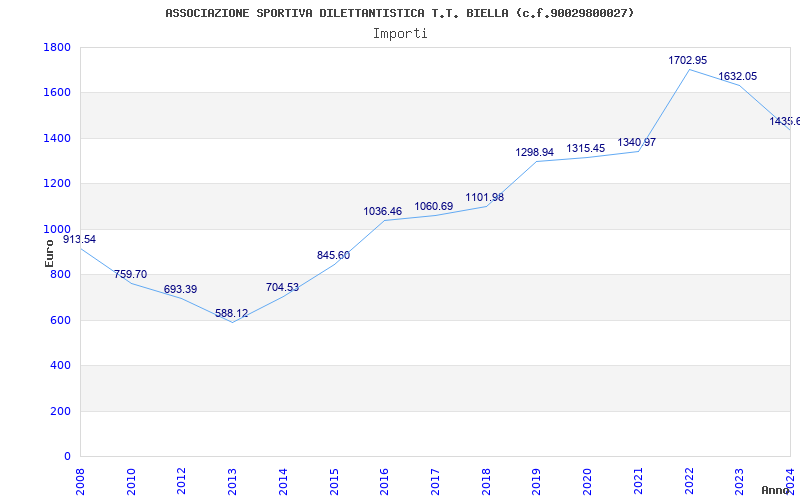
Task: Click the peak data label 1702.95
Action: coord(687,60)
